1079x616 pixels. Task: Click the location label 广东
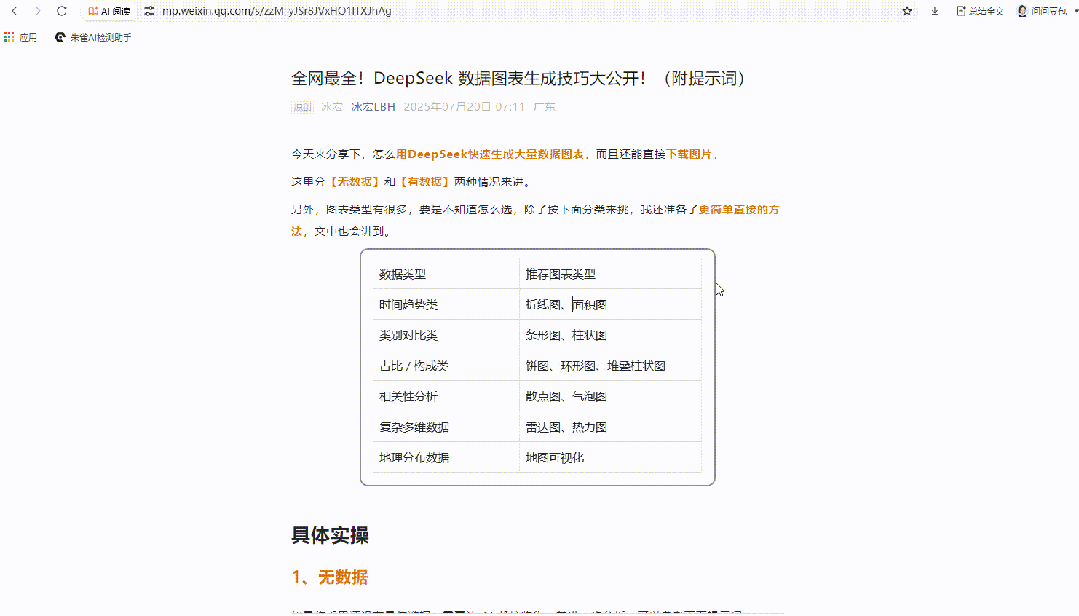(544, 107)
